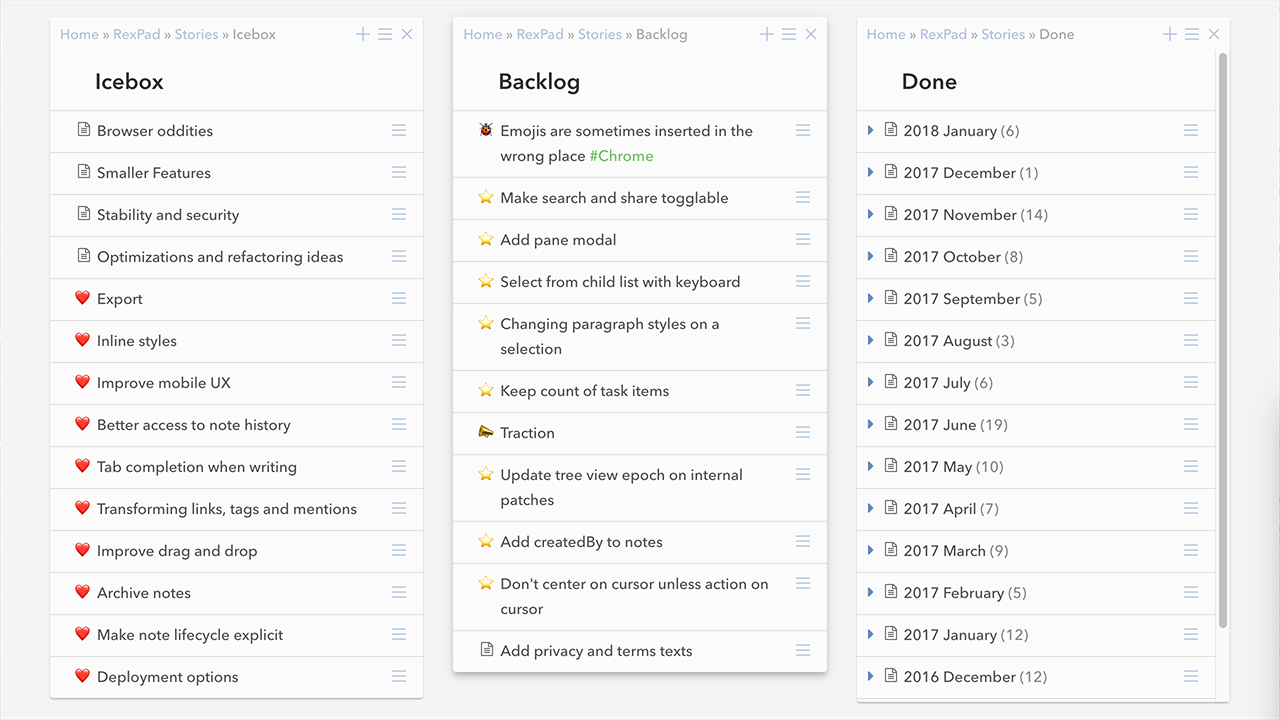Click the plus icon in Done pane header
1280x720 pixels.
(x=1170, y=34)
